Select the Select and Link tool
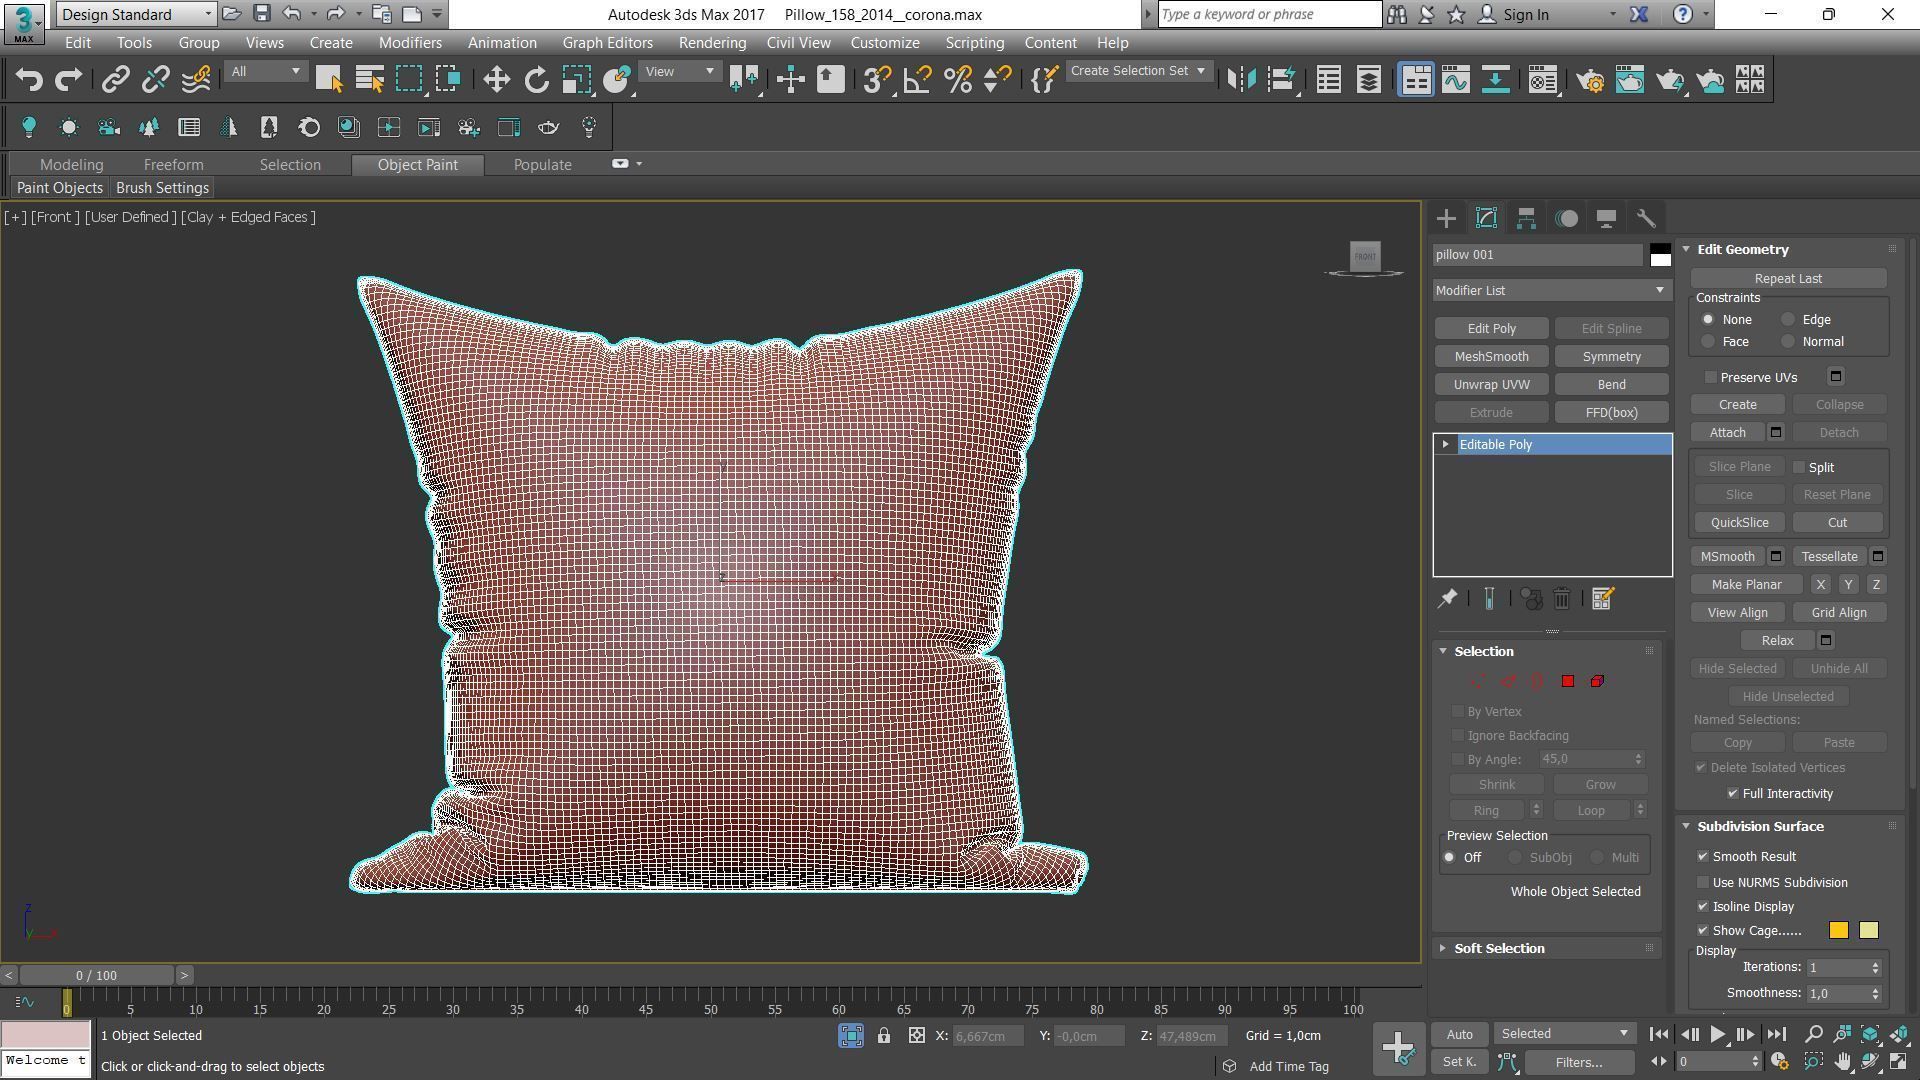The image size is (1920, 1080). (116, 80)
